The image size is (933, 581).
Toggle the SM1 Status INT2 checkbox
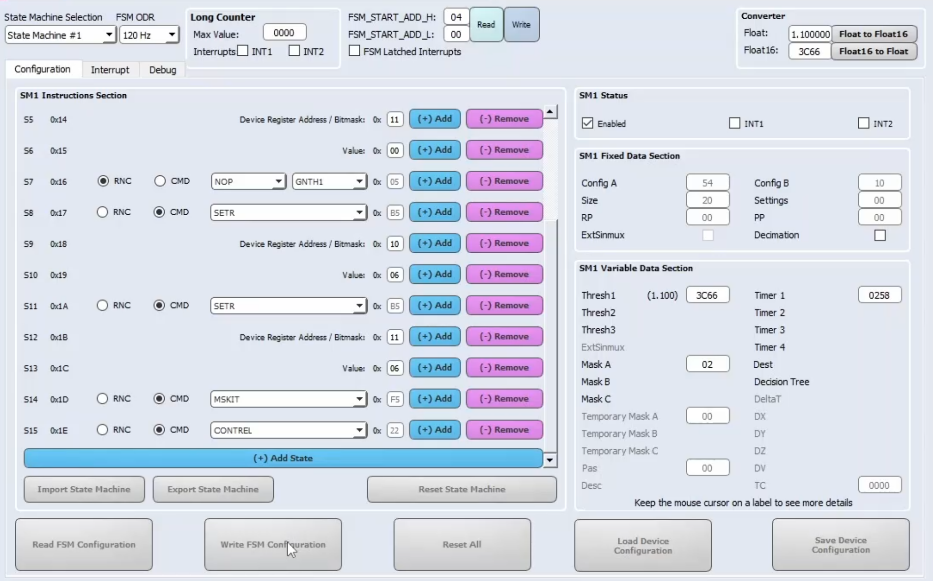pos(863,123)
